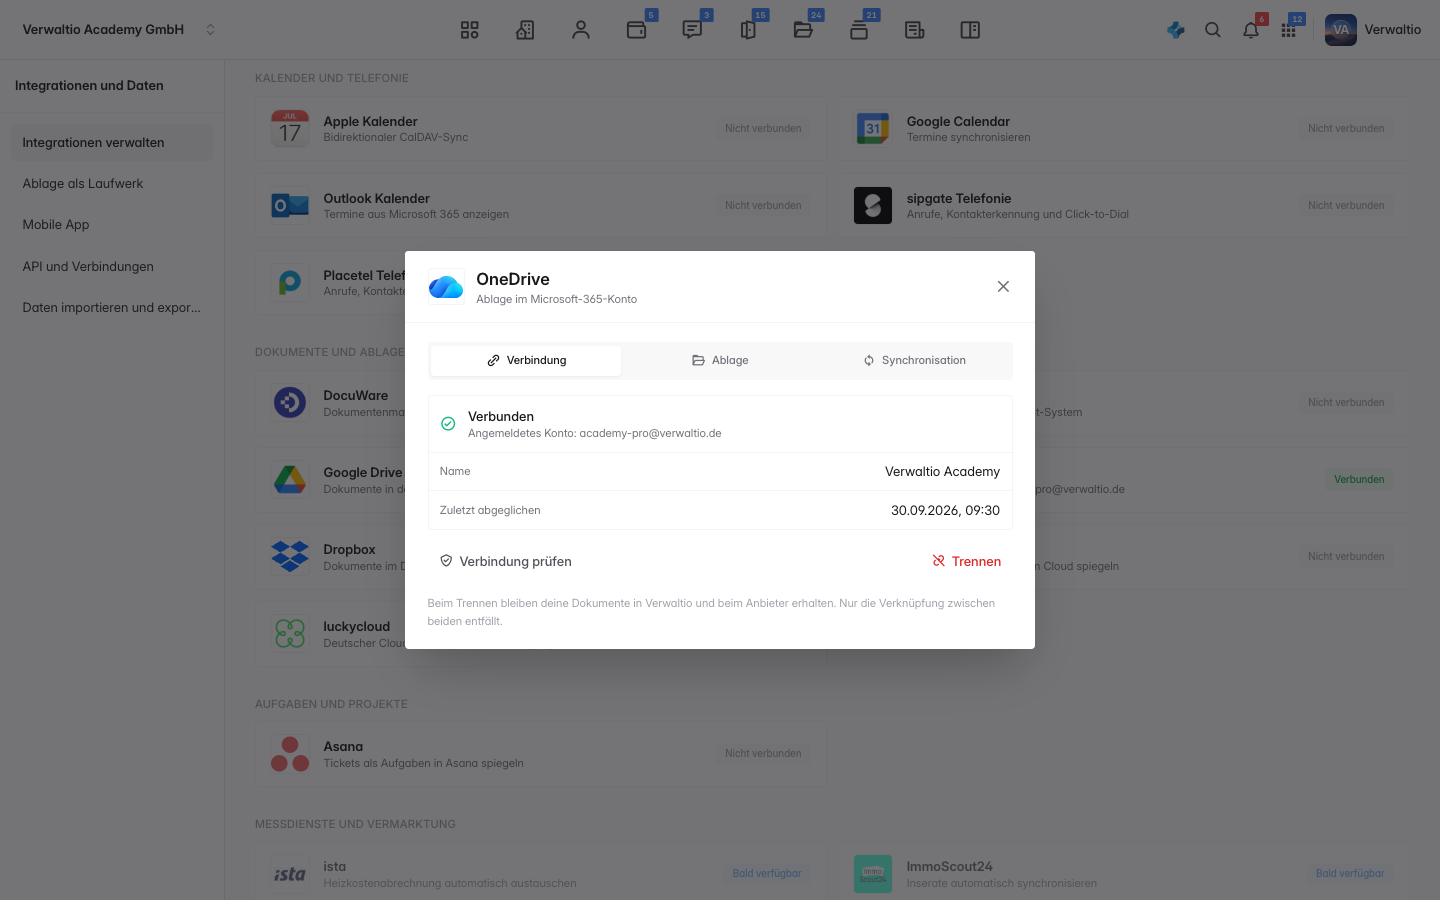Switch to the Synchronisation tab
The width and height of the screenshot is (1440, 900).
915,360
